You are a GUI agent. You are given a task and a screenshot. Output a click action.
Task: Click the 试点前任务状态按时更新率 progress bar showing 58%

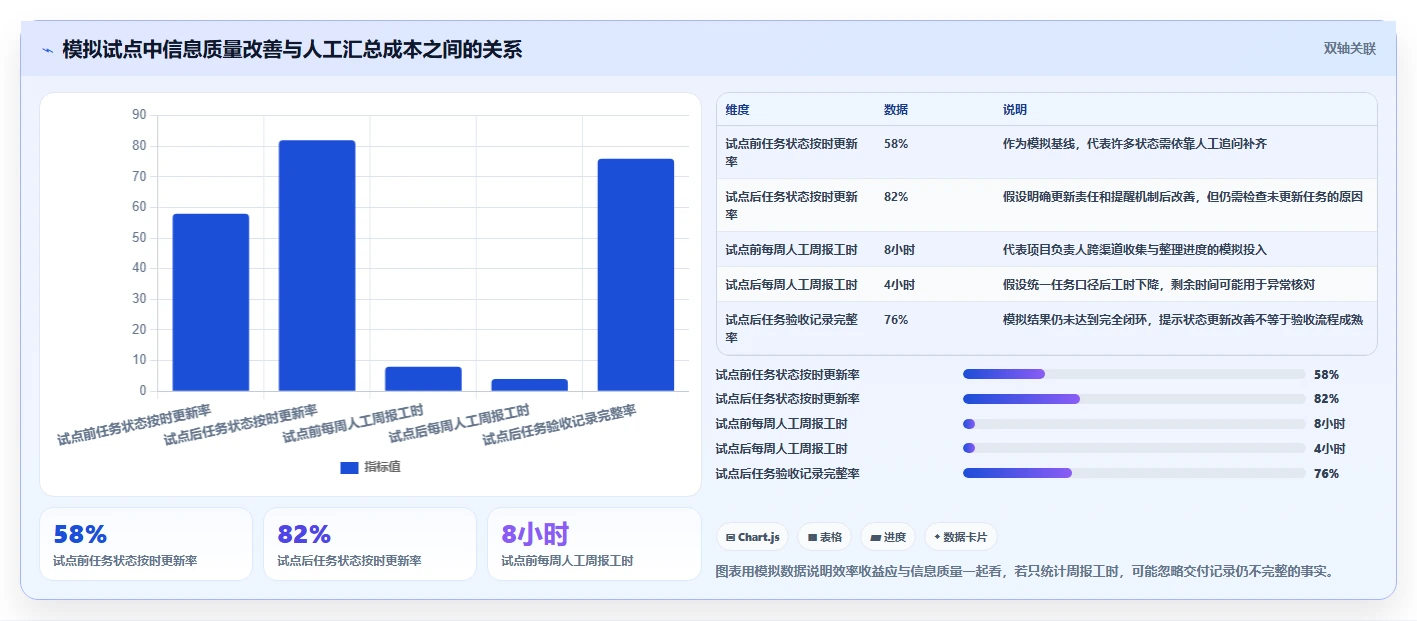[x=1134, y=374]
